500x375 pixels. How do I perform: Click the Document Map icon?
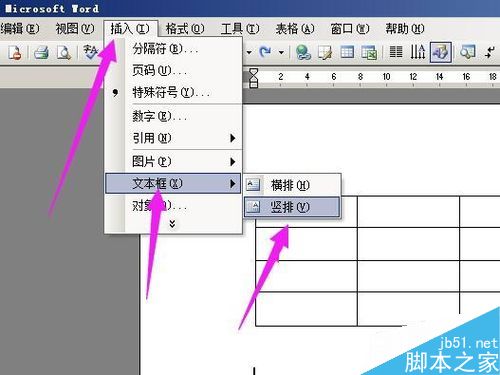(467, 52)
